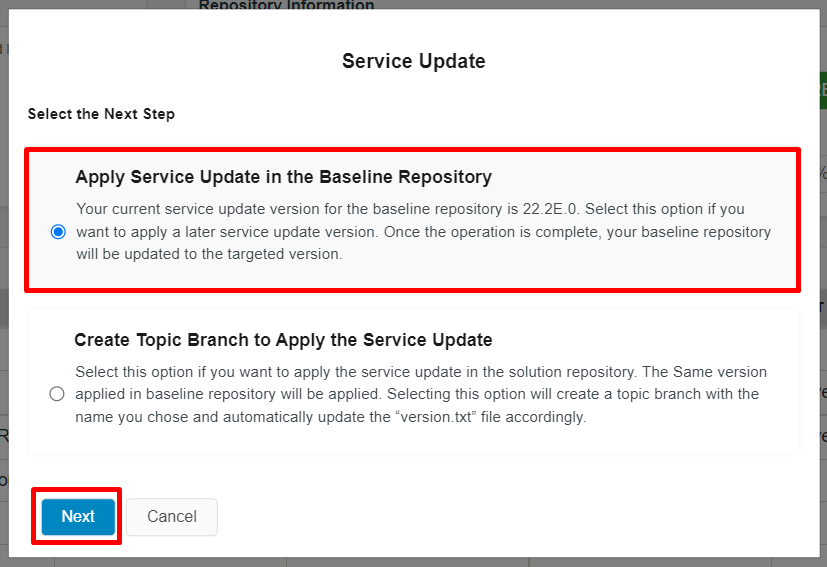Click the Next button
Viewport: 827px width, 567px height.
78,516
